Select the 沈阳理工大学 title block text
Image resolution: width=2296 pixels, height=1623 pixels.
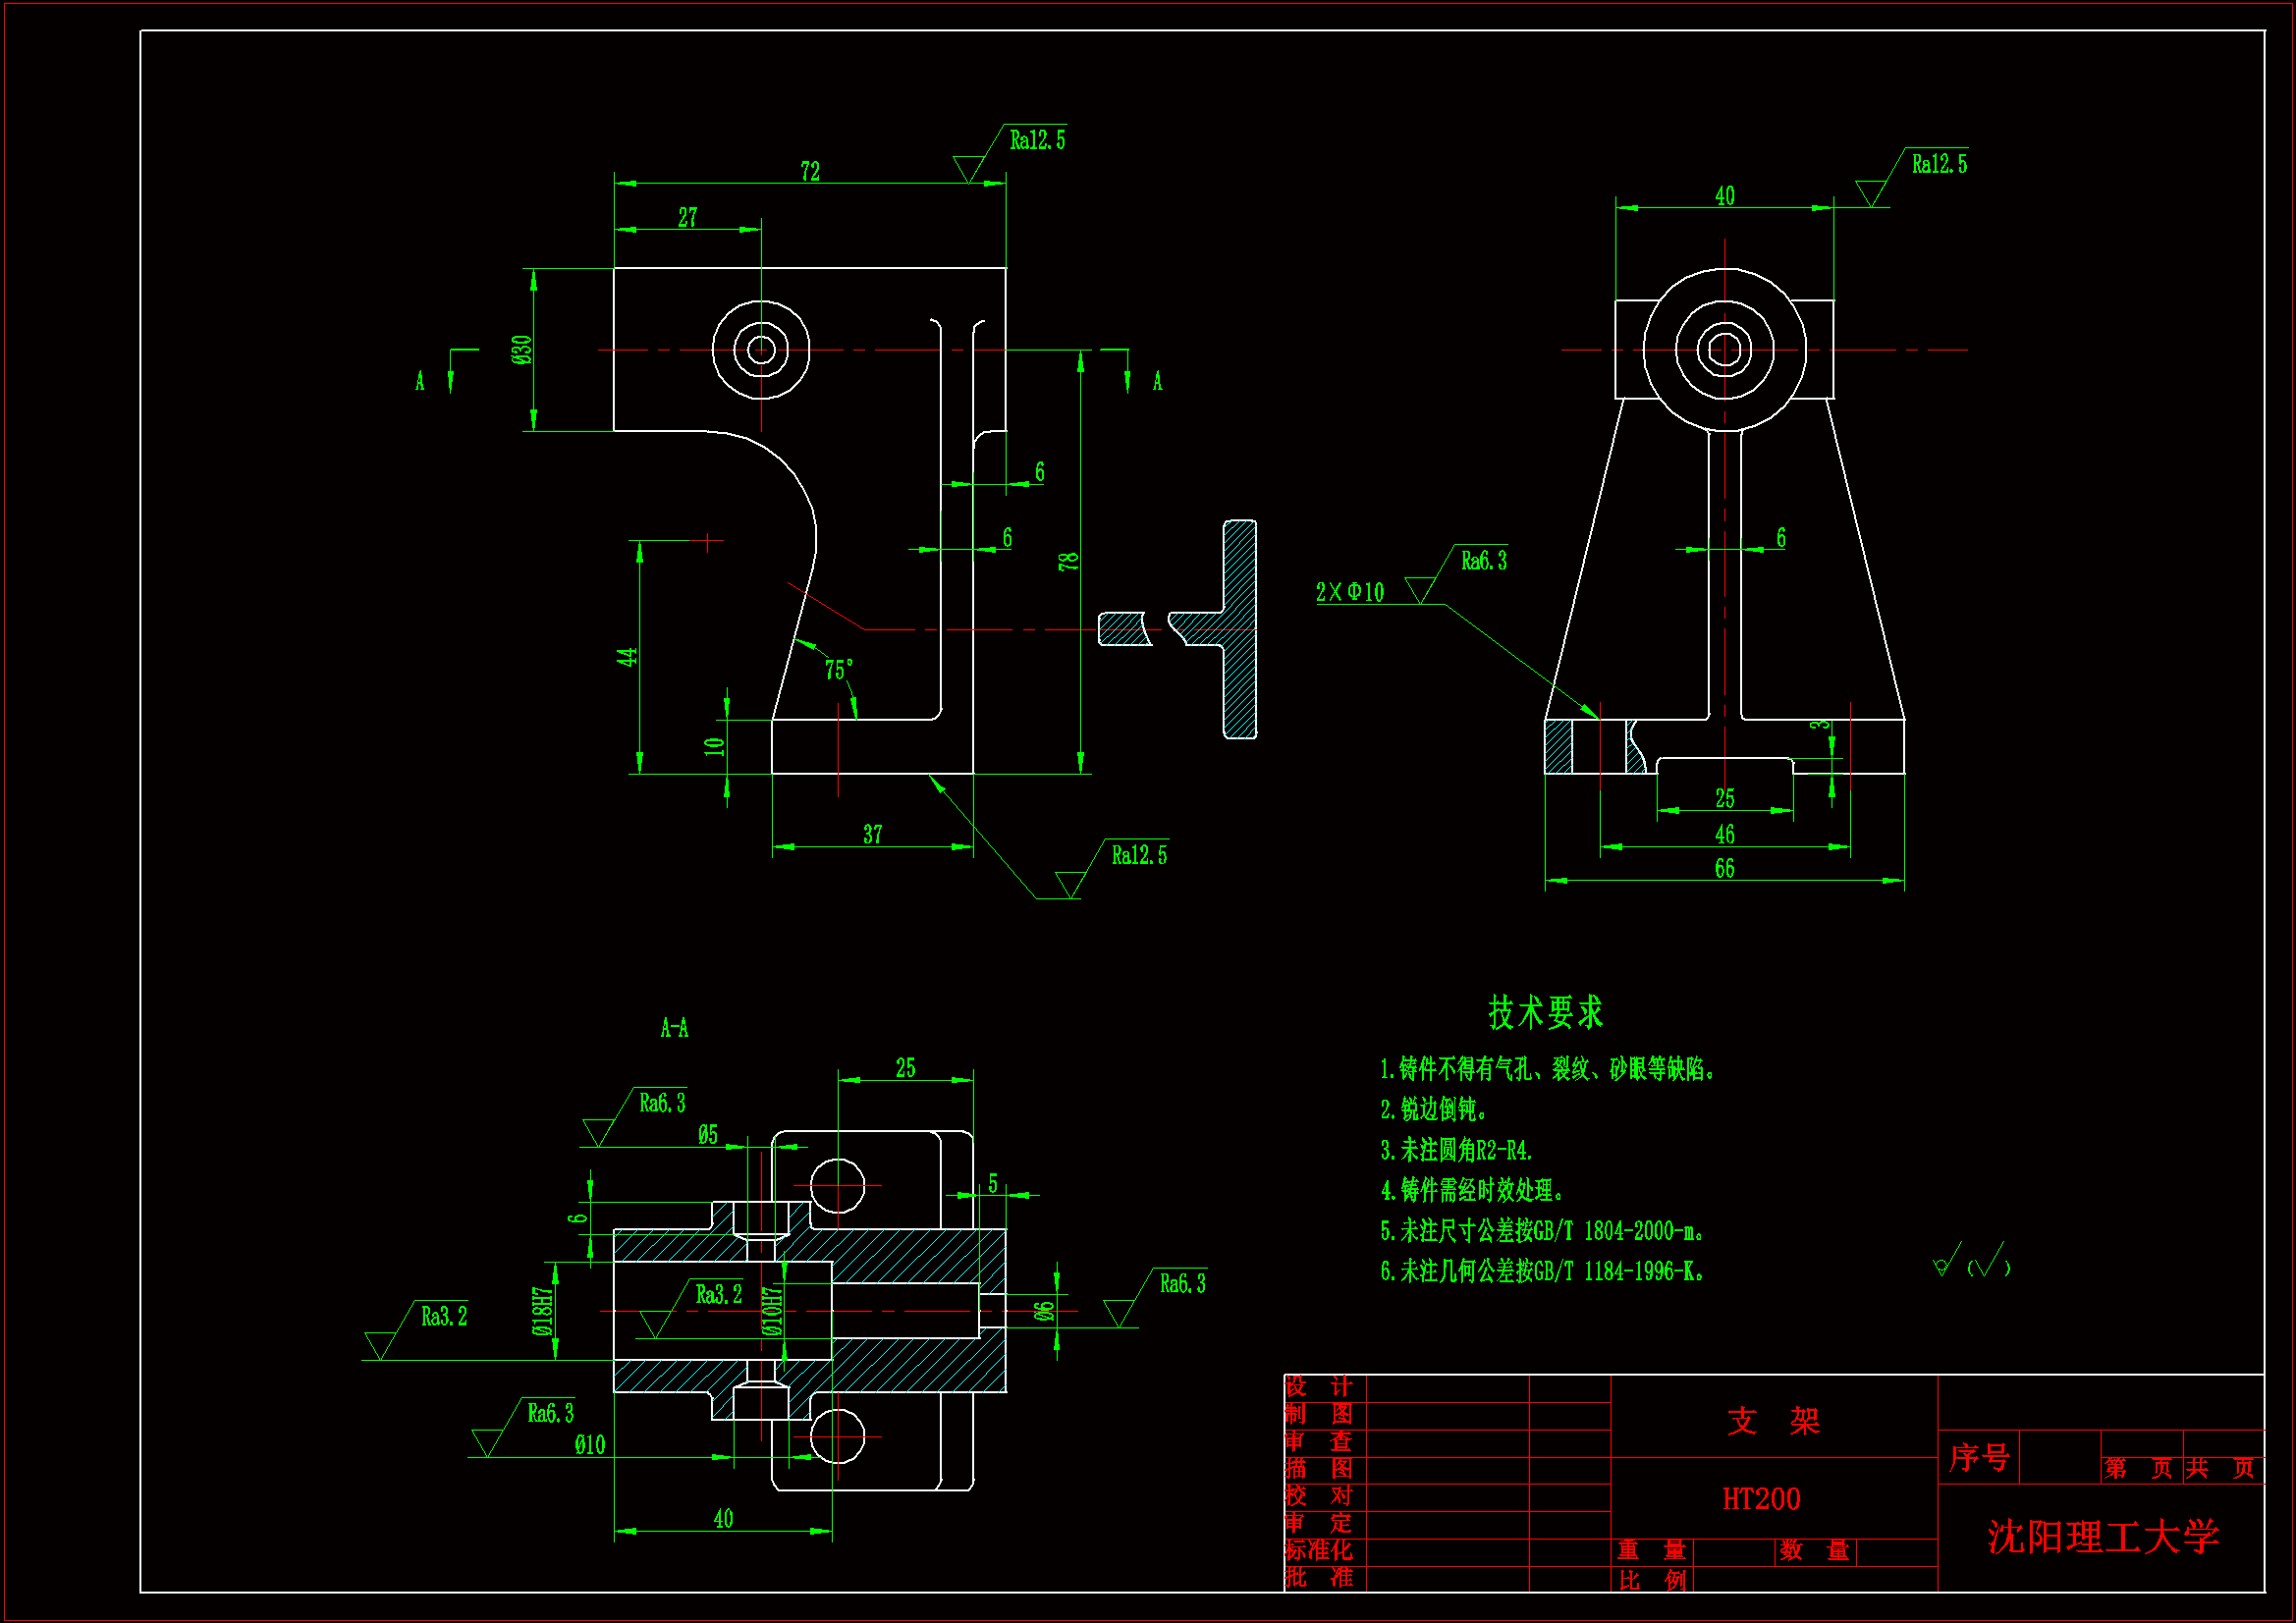[x=2102, y=1537]
